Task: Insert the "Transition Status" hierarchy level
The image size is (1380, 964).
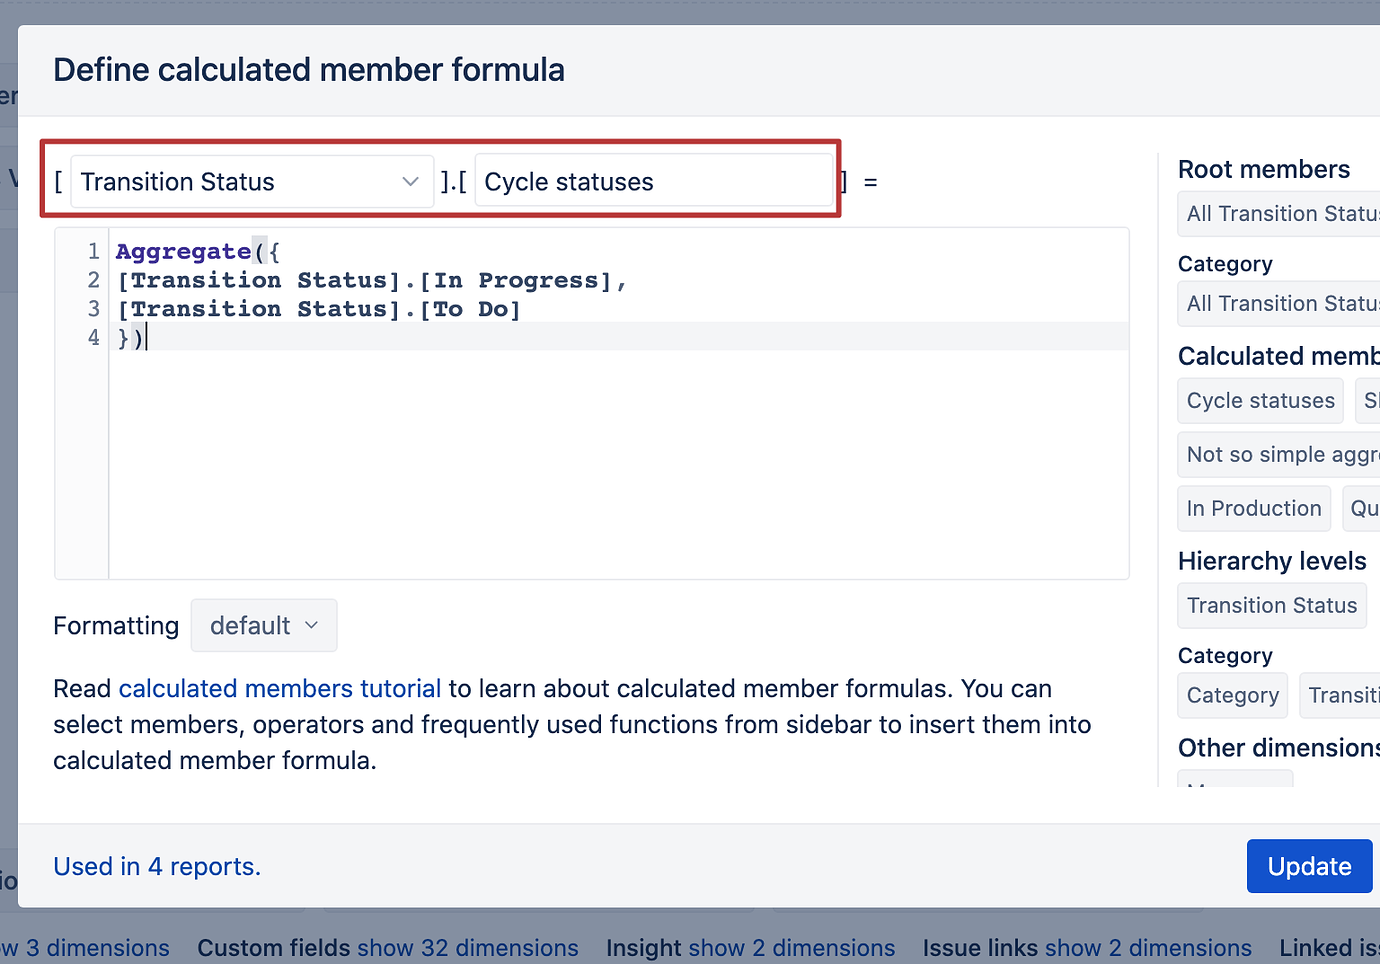Action: [1271, 605]
